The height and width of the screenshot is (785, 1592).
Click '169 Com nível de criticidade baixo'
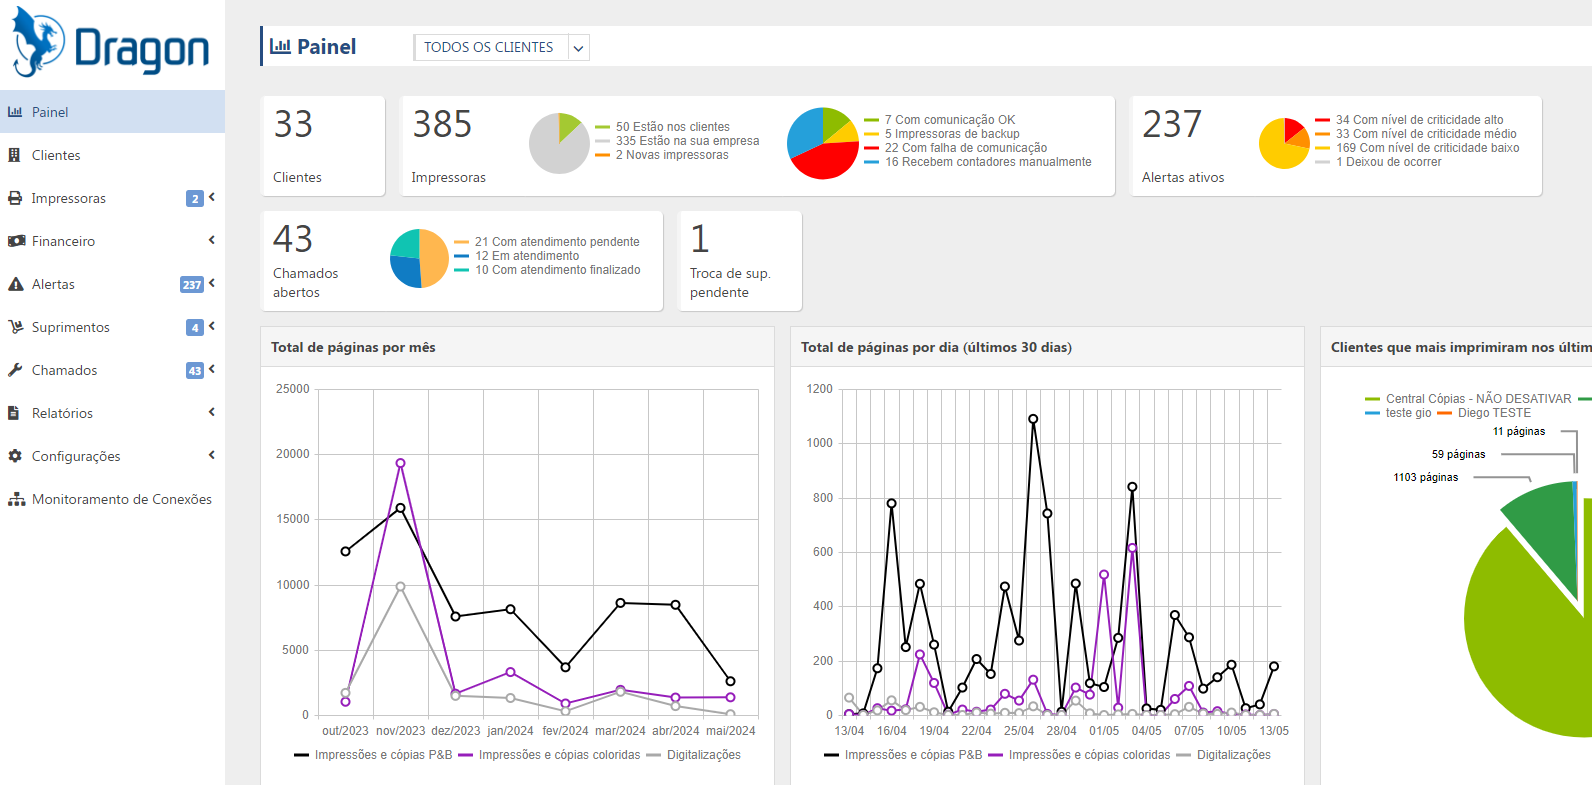click(x=1417, y=148)
